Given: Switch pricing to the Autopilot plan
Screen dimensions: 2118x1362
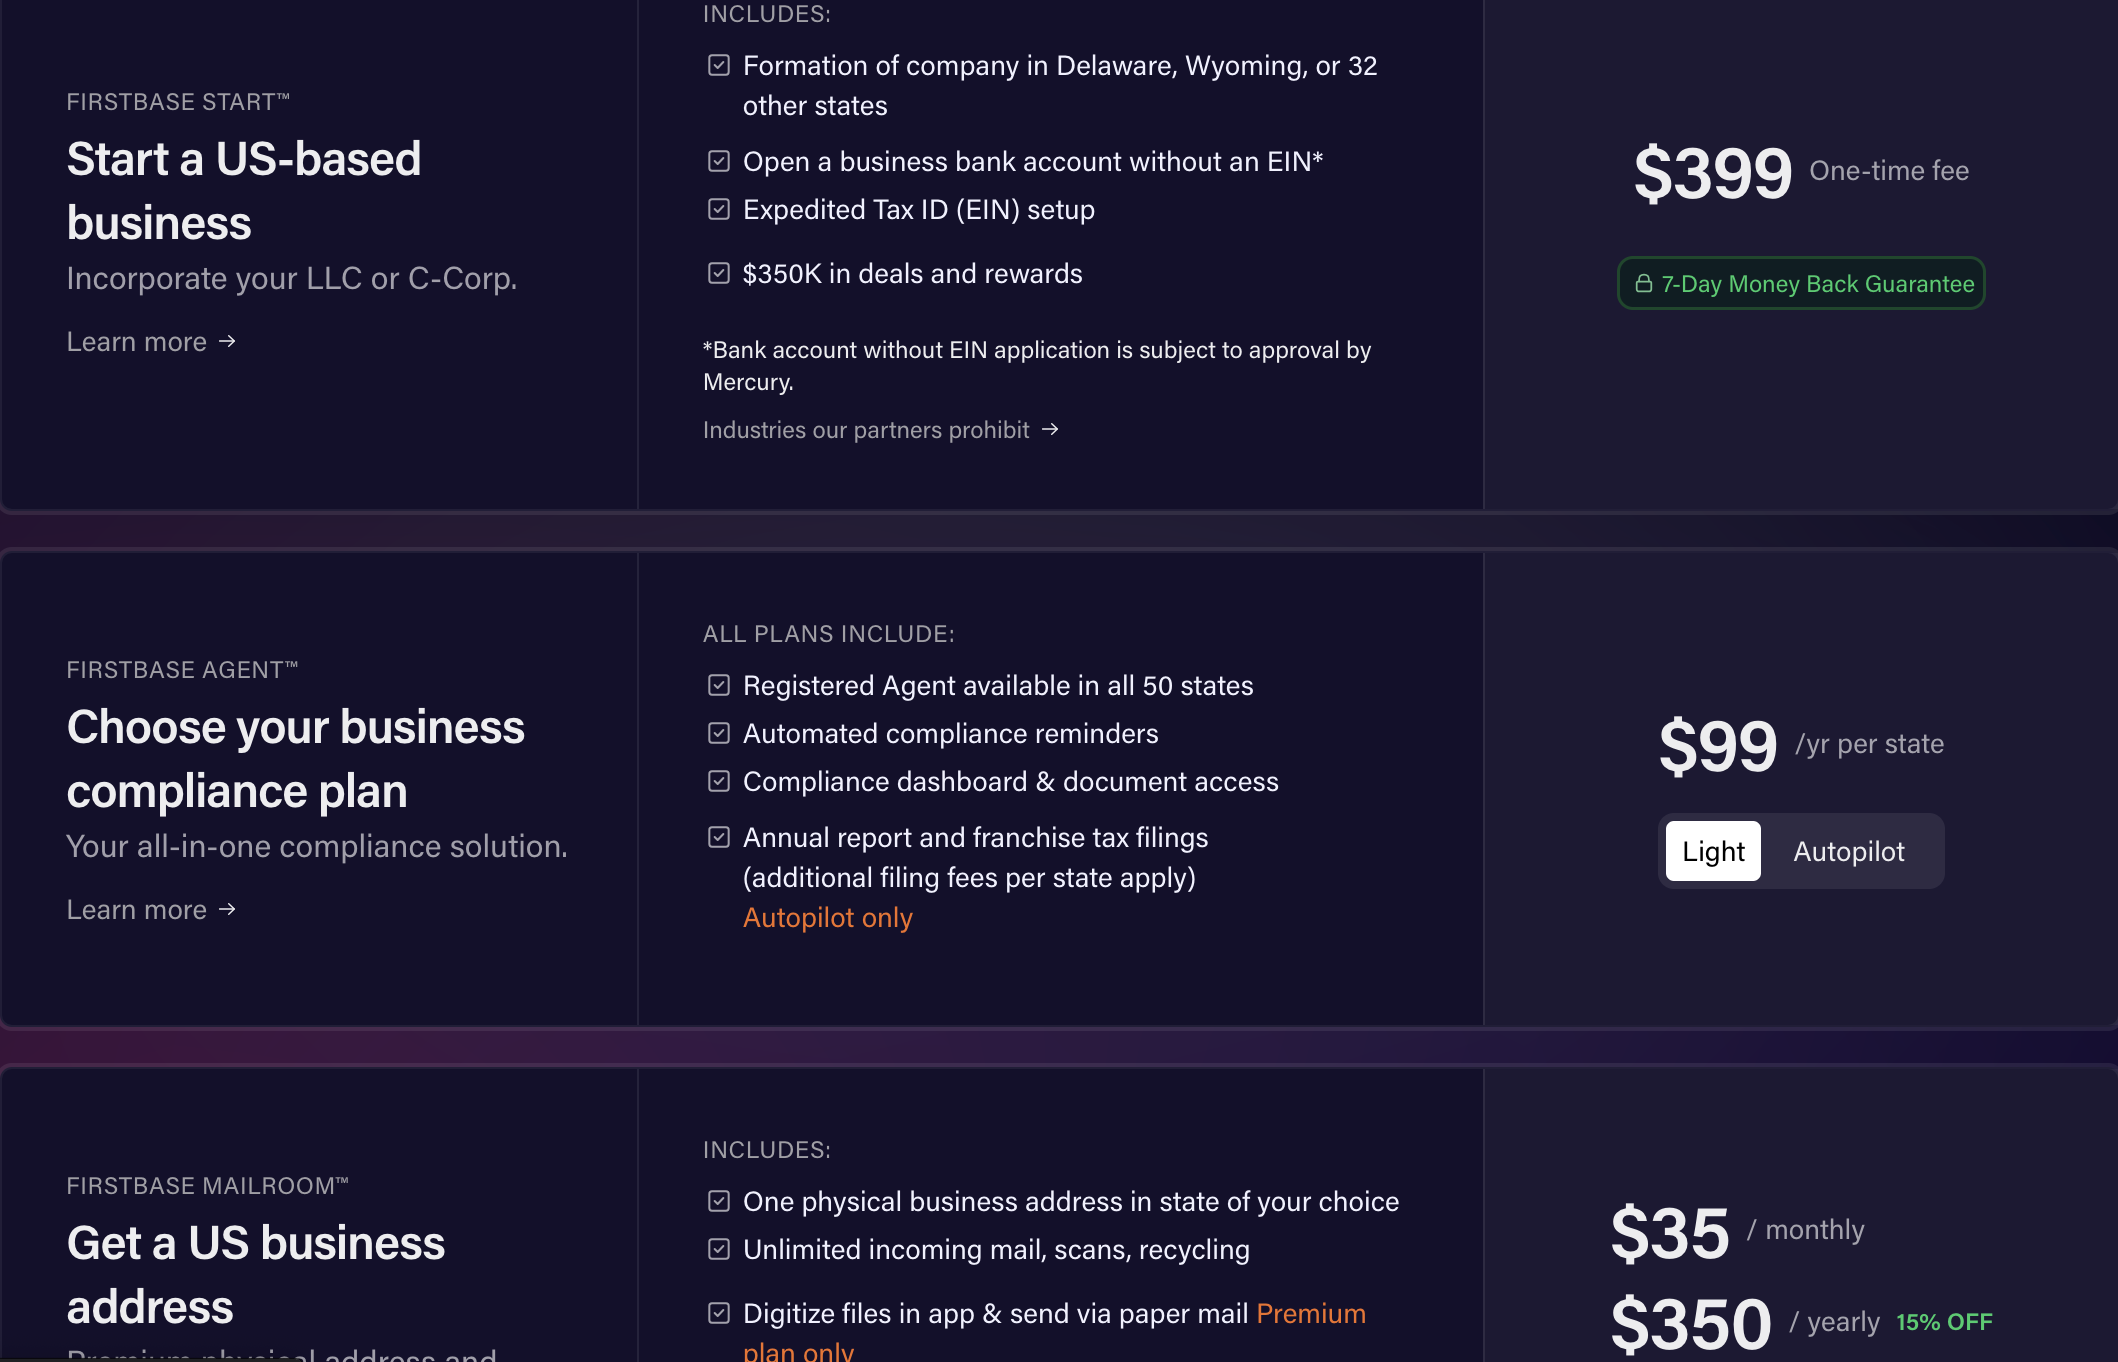Looking at the screenshot, I should [x=1849, y=851].
